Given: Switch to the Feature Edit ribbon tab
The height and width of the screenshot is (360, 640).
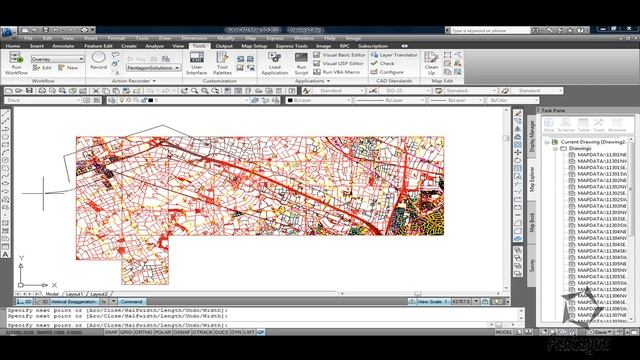Looking at the screenshot, I should [98, 46].
